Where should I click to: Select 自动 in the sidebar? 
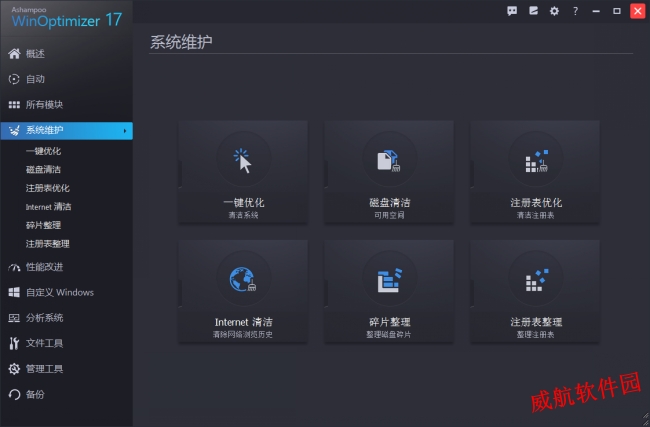[x=66, y=79]
